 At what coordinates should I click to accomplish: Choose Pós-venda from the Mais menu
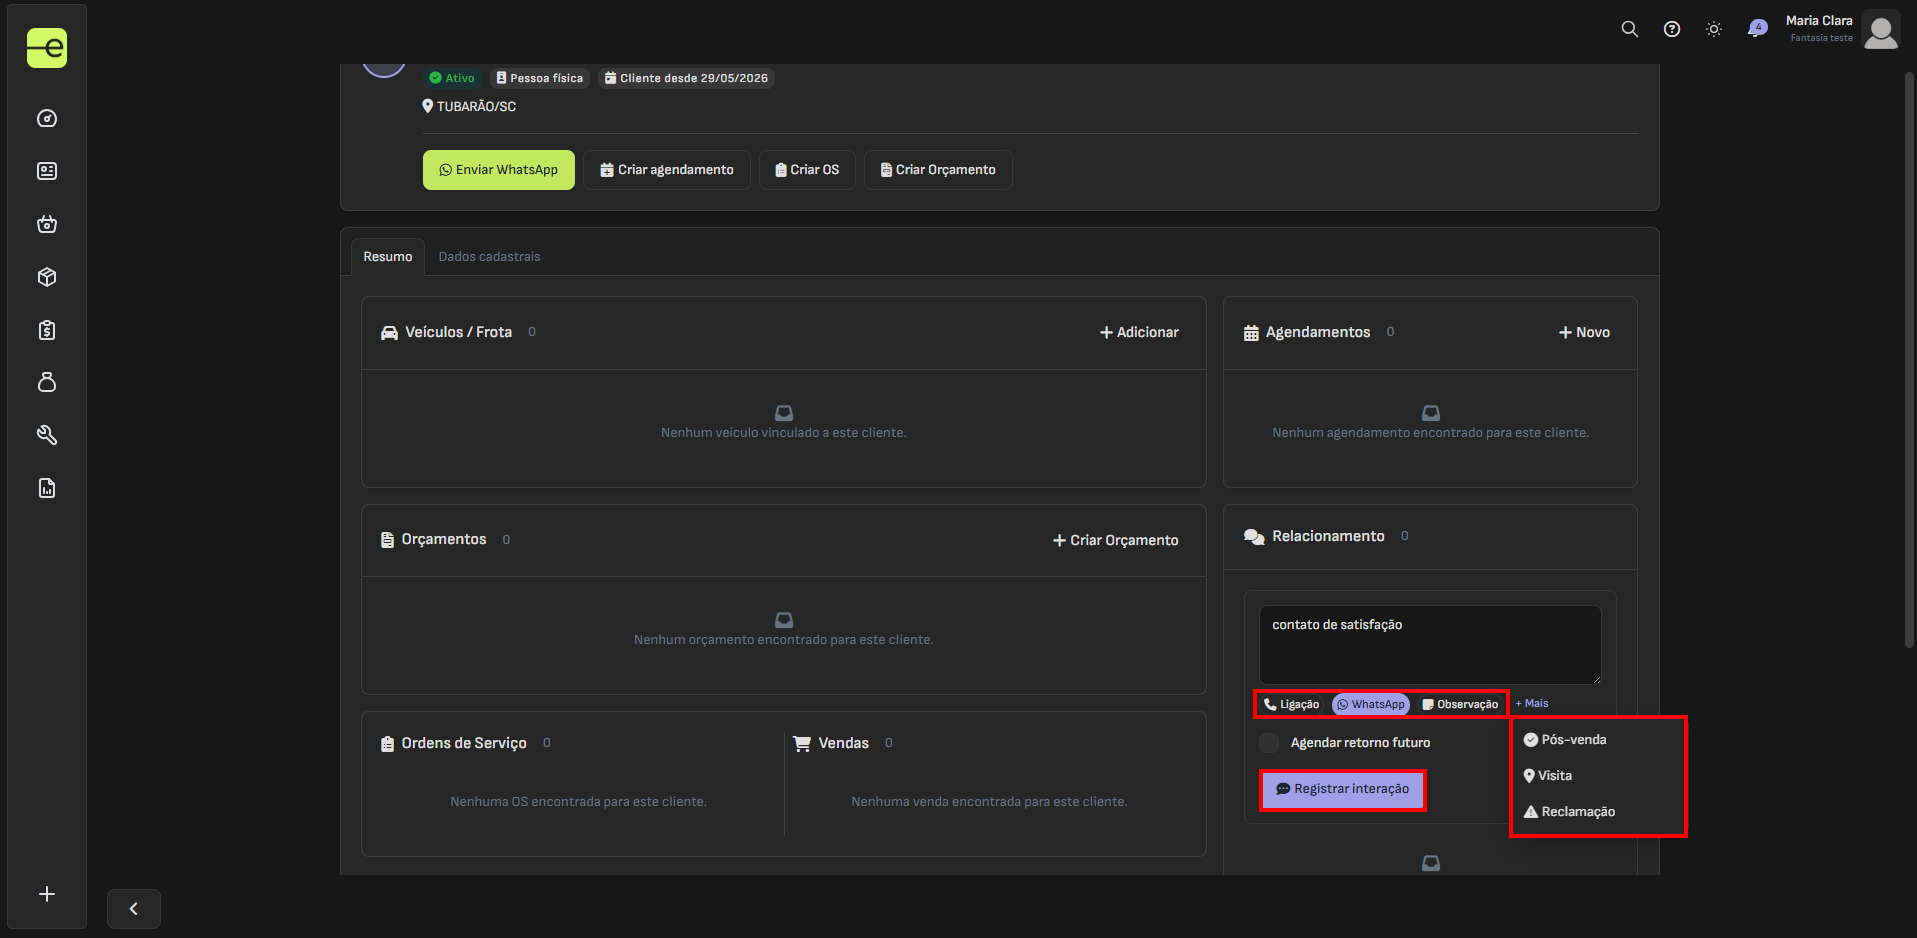1565,740
